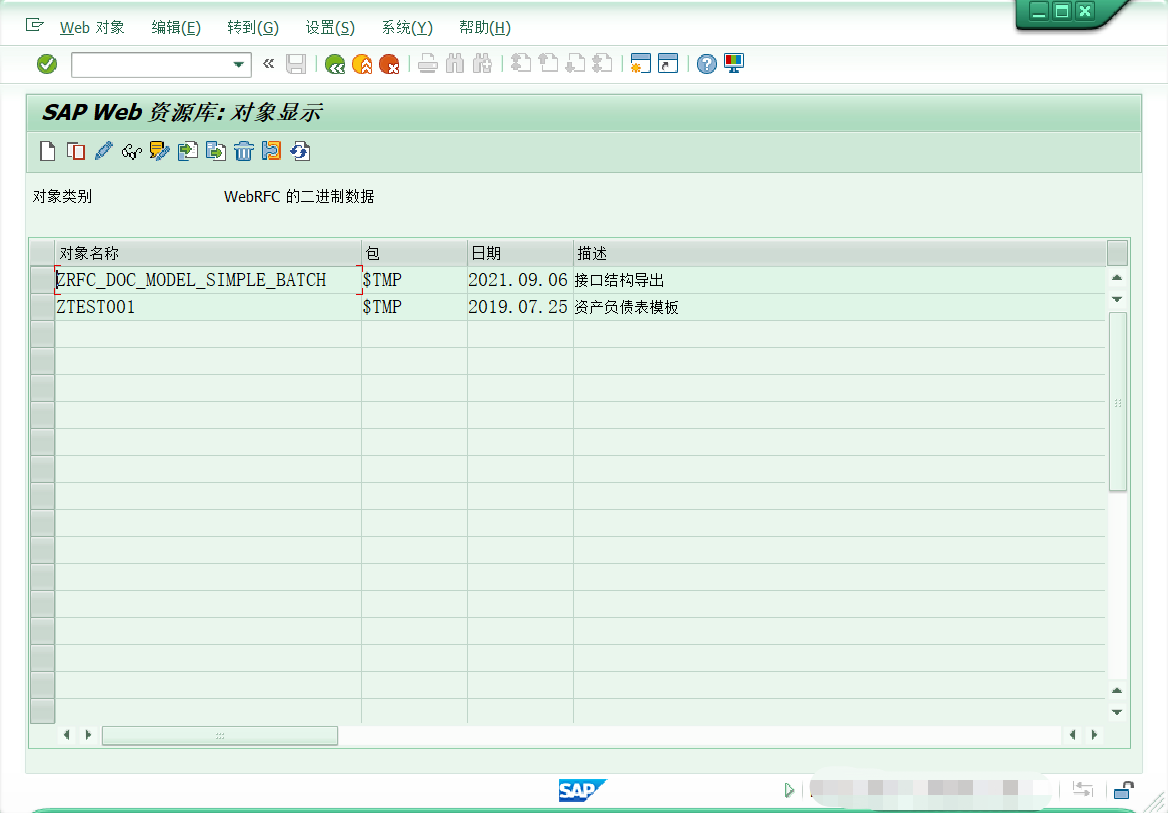The image size is (1168, 813).
Task: Click the Previous Page icon
Action: coord(548,64)
